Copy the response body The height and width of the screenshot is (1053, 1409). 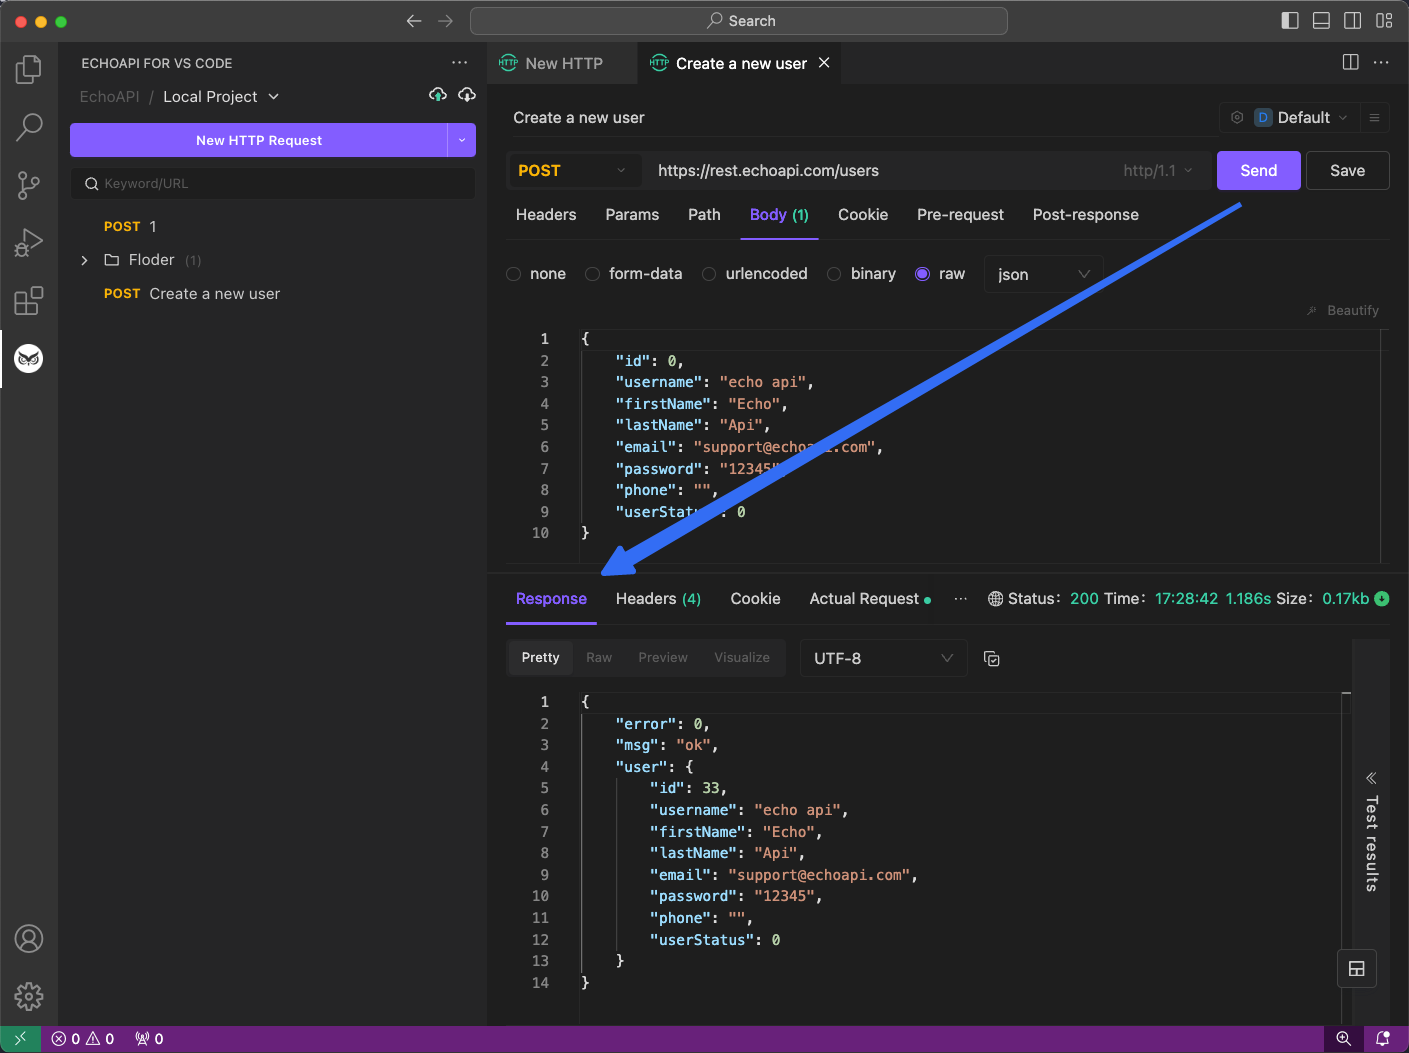tap(992, 658)
